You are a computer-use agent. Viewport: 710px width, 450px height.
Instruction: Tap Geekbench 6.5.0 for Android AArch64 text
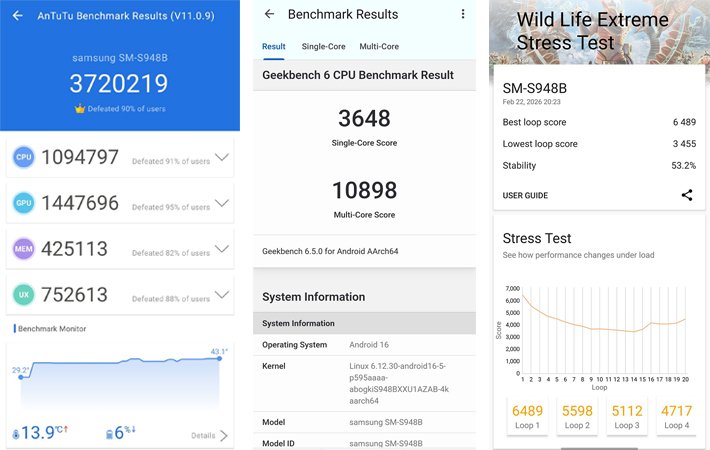click(x=330, y=251)
